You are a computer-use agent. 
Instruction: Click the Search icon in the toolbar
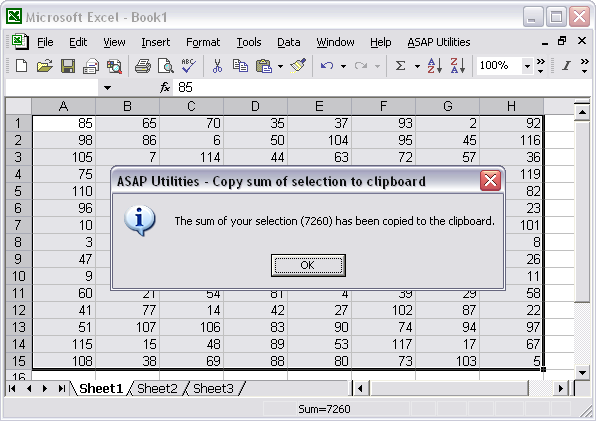pos(114,66)
